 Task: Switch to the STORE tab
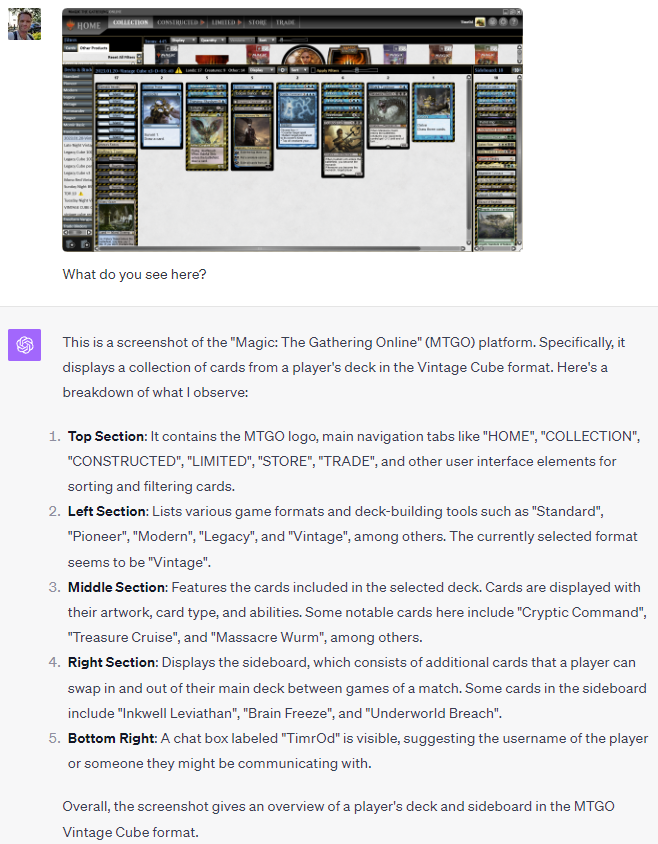tap(257, 23)
